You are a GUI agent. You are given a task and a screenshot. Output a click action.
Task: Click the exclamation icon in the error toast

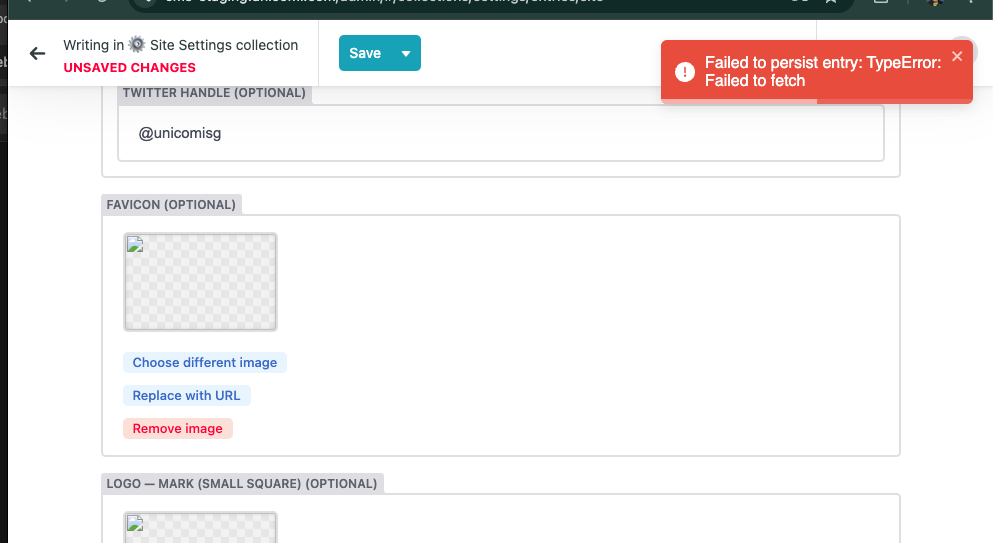[685, 72]
